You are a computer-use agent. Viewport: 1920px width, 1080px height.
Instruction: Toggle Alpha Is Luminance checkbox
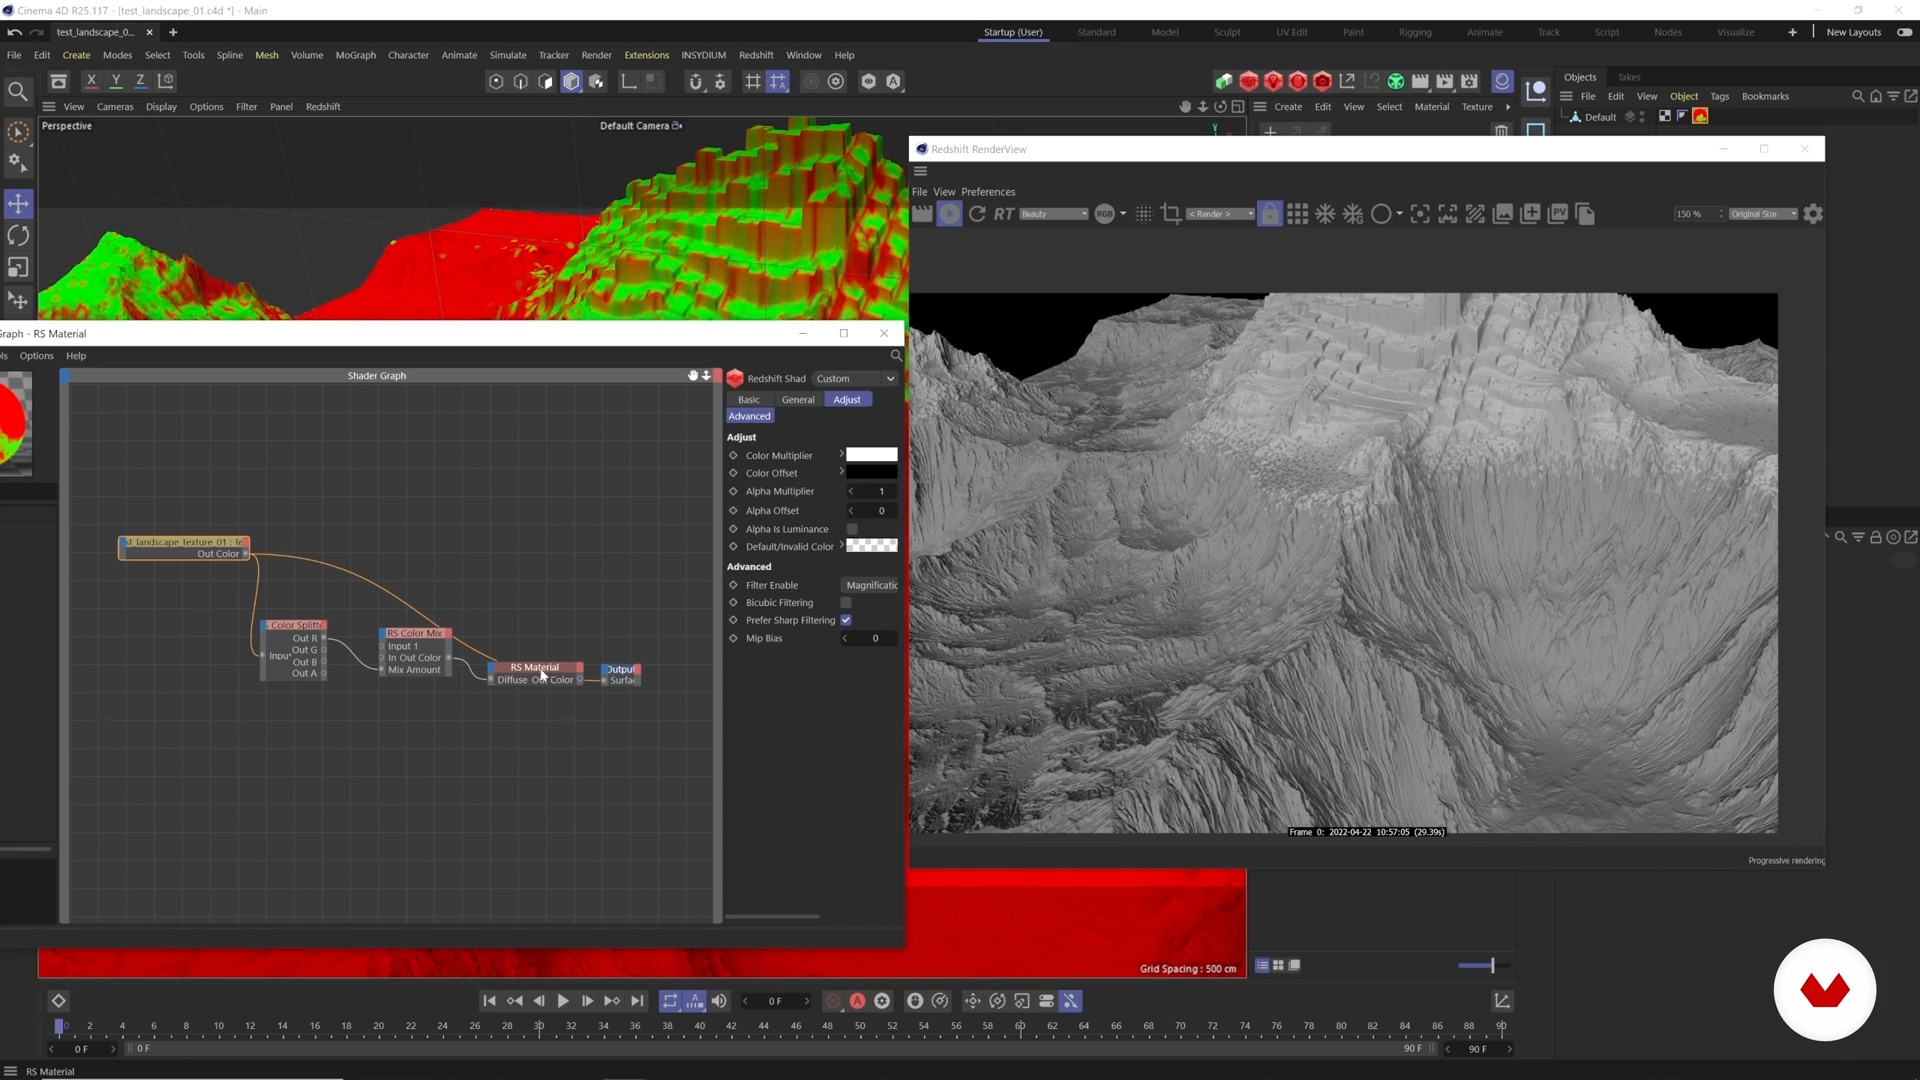point(852,529)
